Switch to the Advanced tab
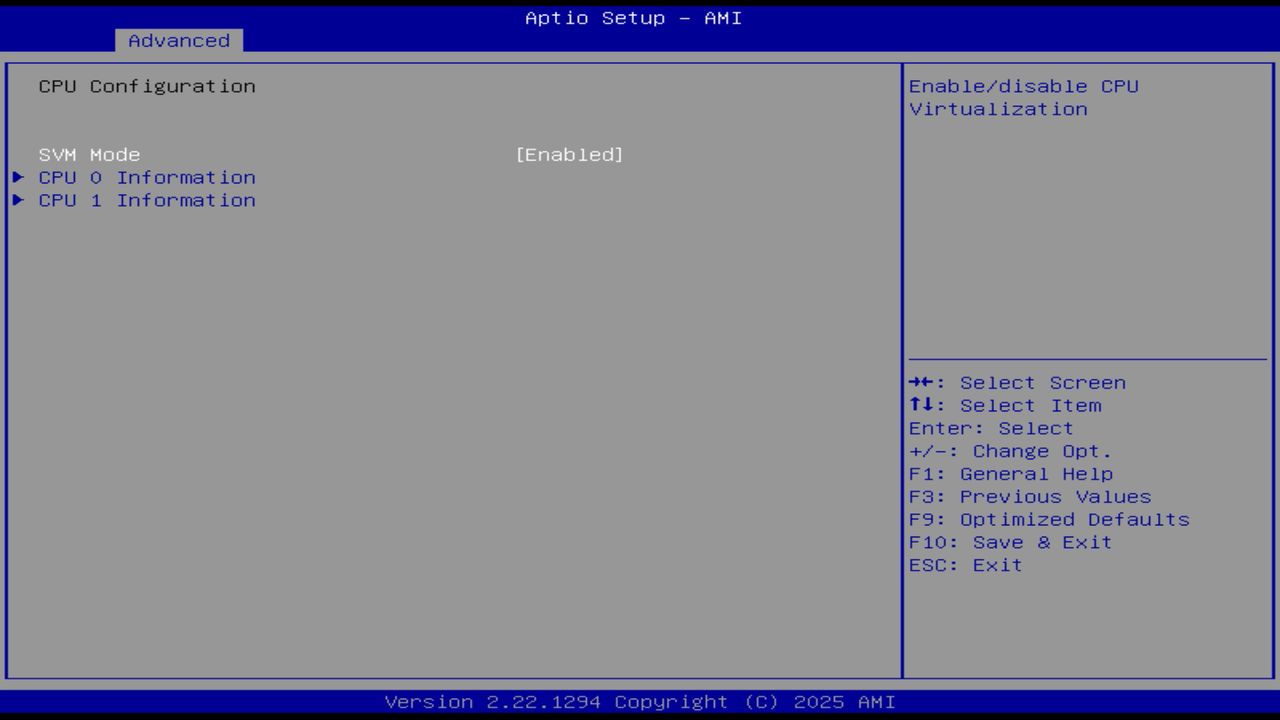Image resolution: width=1280 pixels, height=720 pixels. 178,40
